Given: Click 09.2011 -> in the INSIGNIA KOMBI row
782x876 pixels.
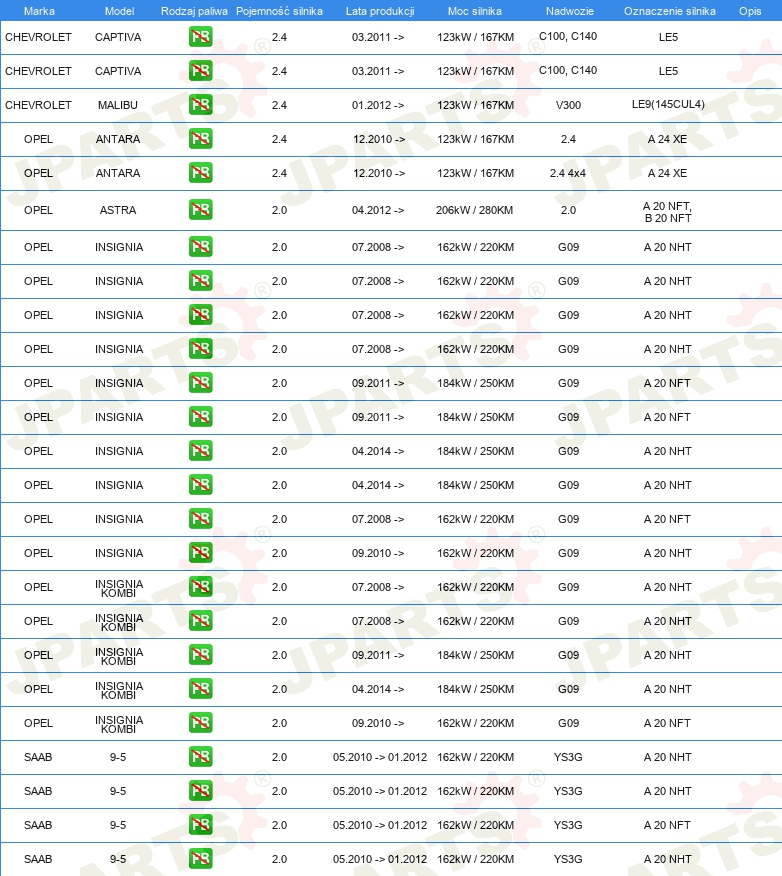Looking at the screenshot, I should tap(378, 655).
